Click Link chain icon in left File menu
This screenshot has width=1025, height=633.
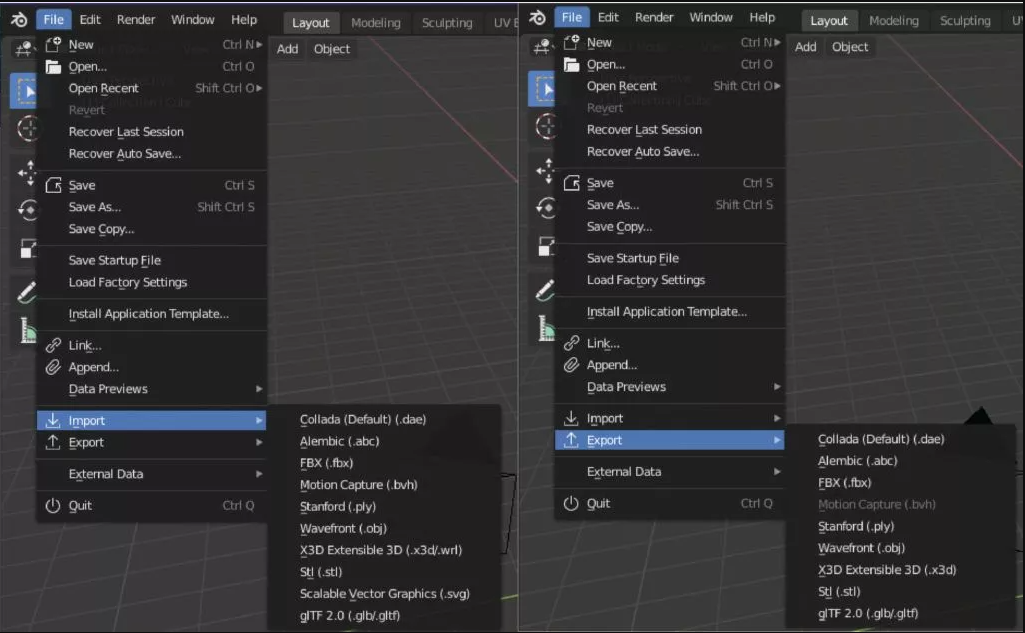pos(53,345)
